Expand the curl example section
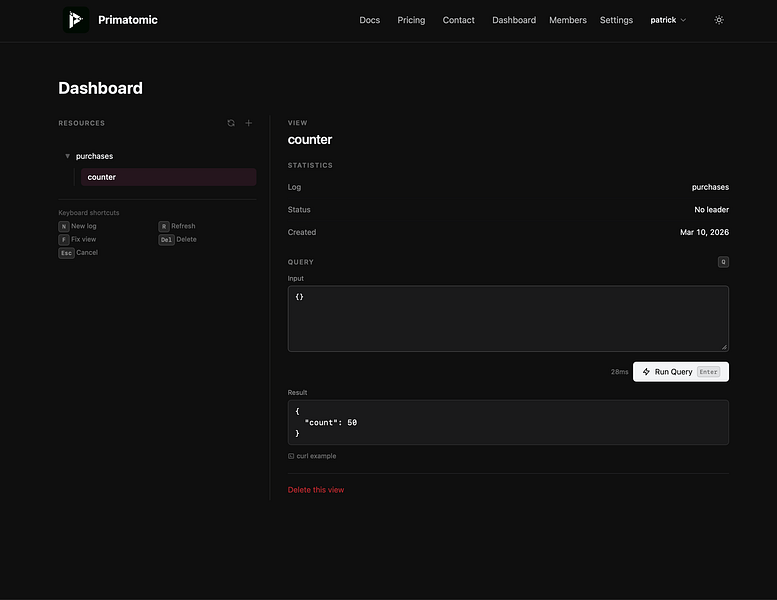The height and width of the screenshot is (600, 777). tap(316, 456)
